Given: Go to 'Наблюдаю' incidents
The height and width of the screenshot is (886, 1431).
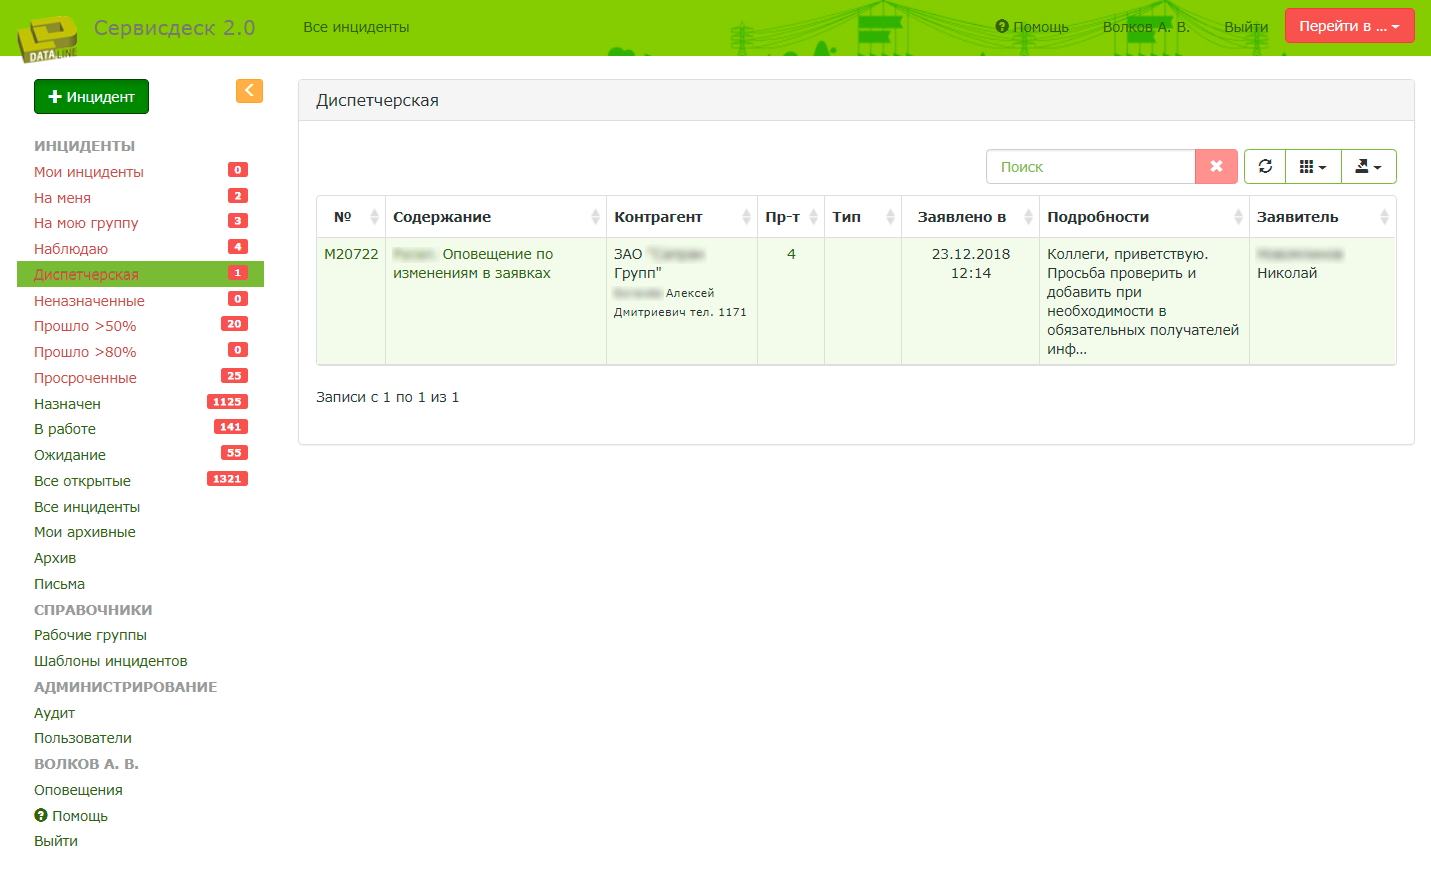Looking at the screenshot, I should point(71,249).
